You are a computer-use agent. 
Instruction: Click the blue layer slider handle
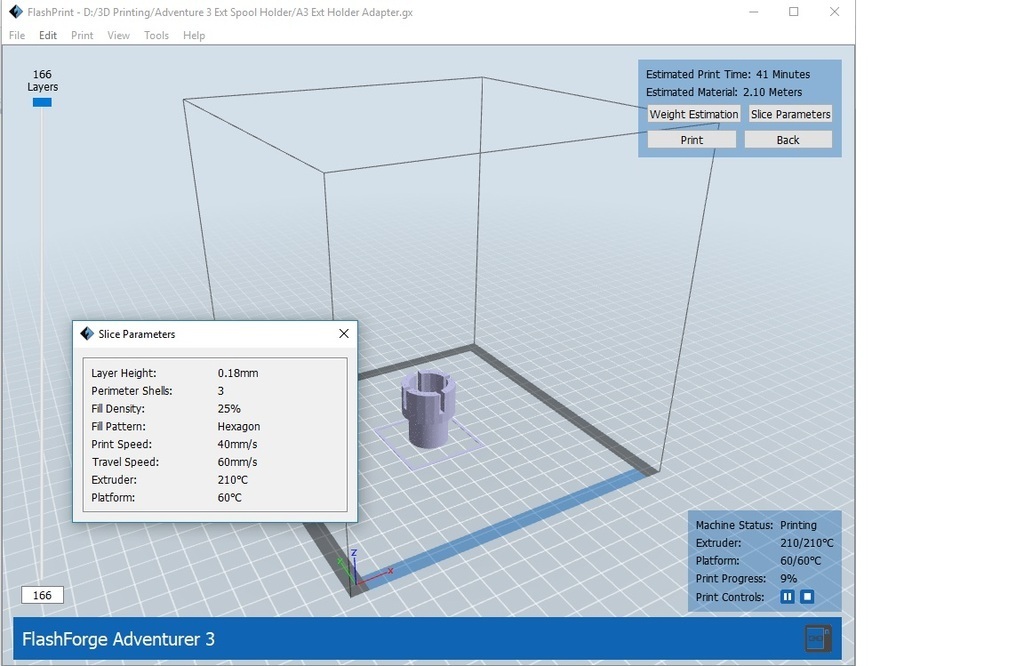coord(41,101)
